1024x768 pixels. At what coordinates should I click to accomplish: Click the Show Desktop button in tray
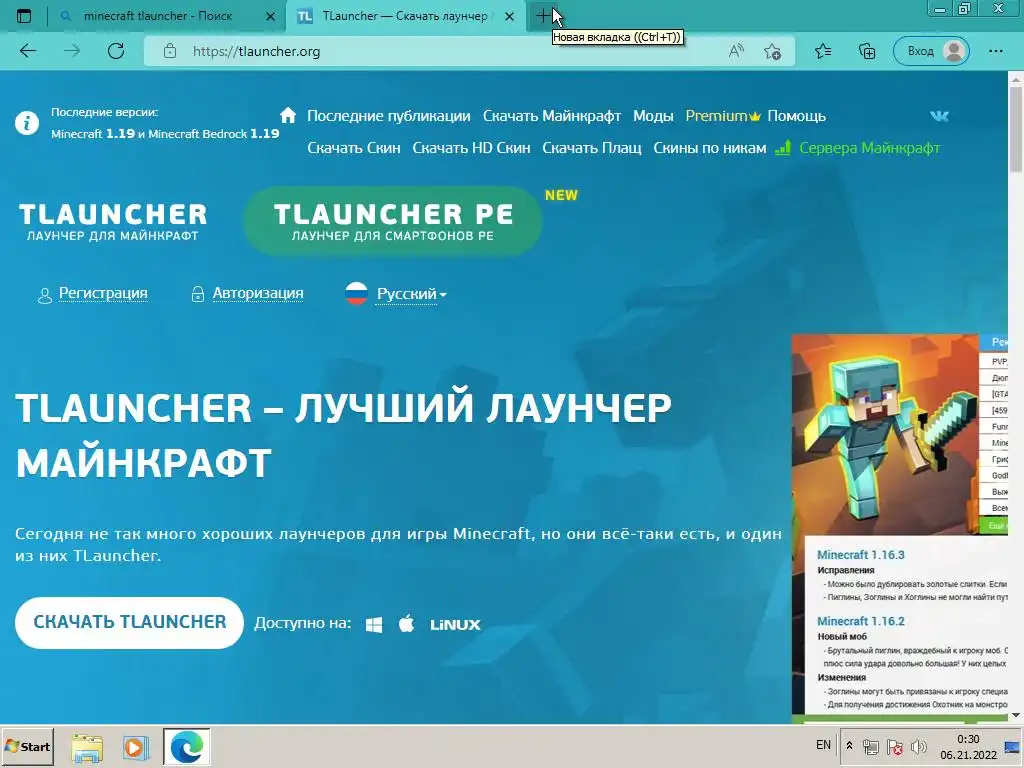pyautogui.click(x=1013, y=746)
